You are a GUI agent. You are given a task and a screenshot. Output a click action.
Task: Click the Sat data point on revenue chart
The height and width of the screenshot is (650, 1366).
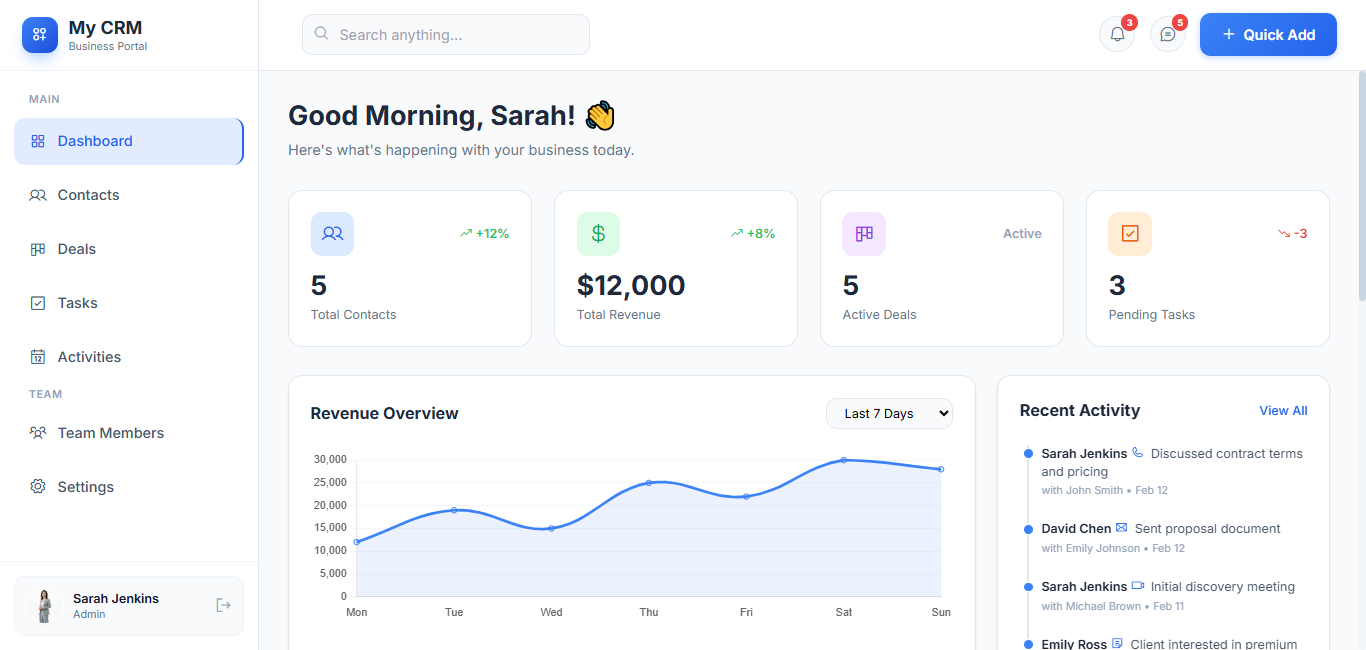coord(844,460)
